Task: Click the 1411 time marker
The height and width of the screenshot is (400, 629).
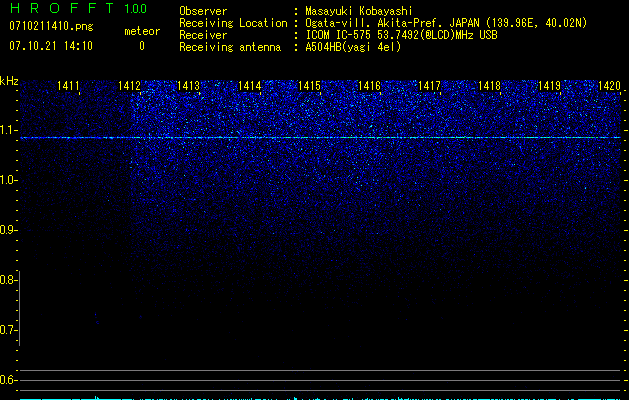Action: [x=68, y=86]
